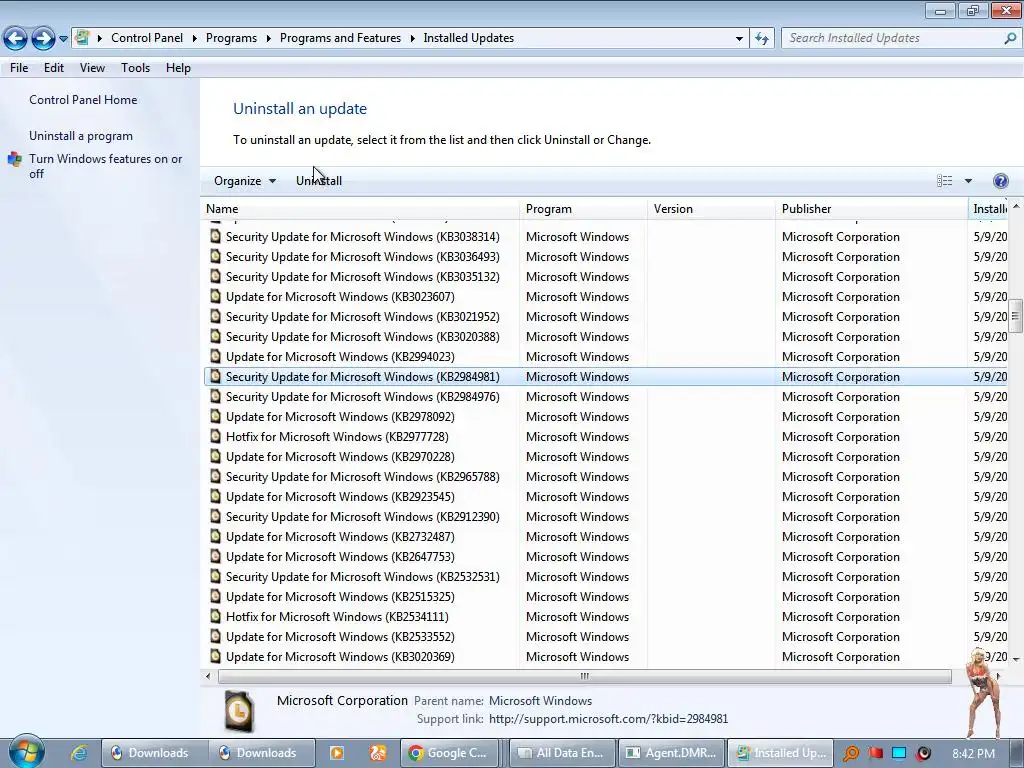Open the address bar history dropdown arrow
Image resolution: width=1024 pixels, height=768 pixels.
pyautogui.click(x=739, y=39)
